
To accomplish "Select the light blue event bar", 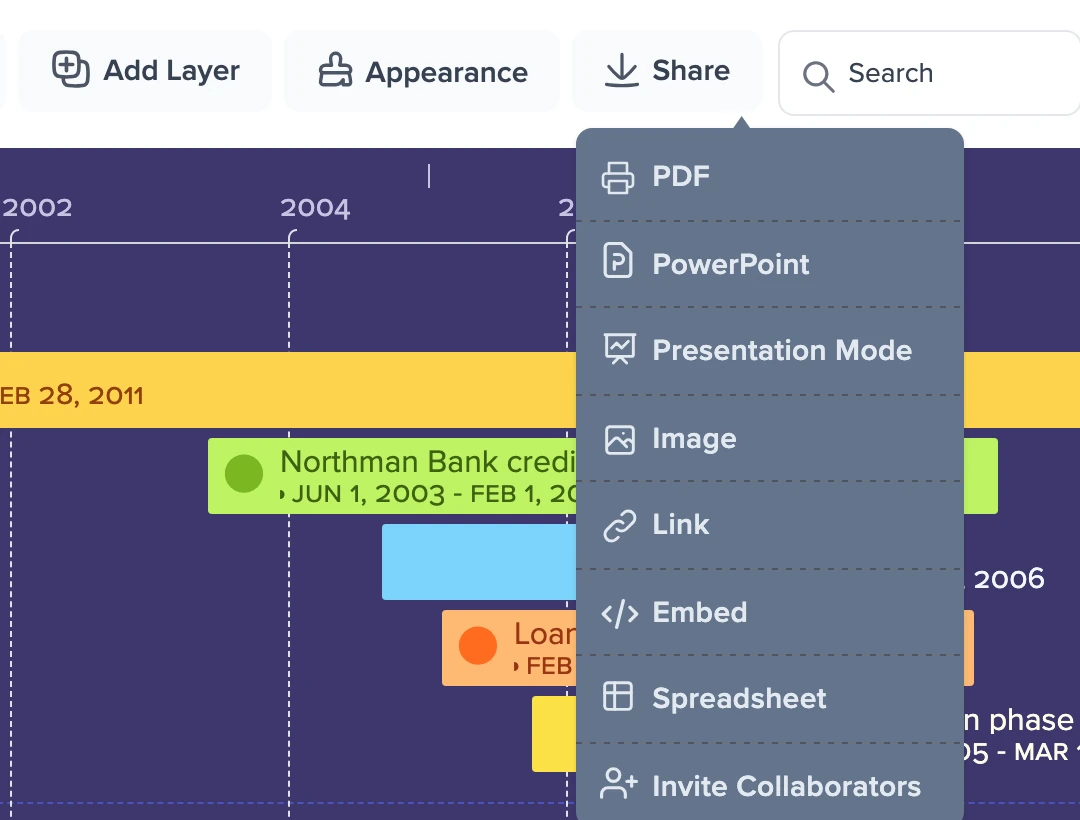I will 479,562.
